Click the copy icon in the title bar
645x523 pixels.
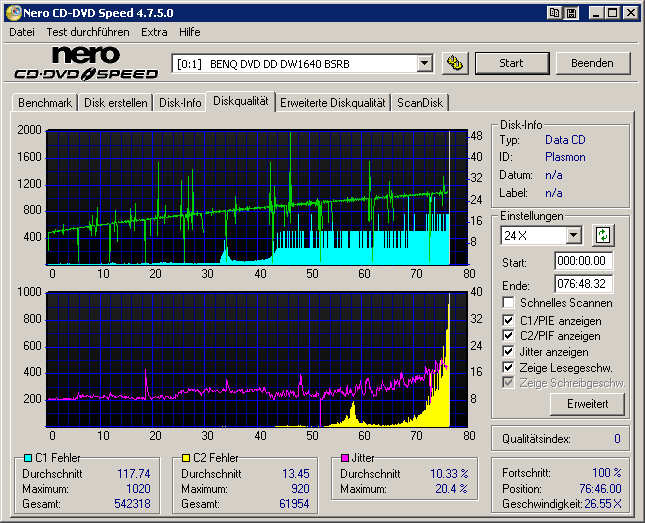[x=554, y=13]
